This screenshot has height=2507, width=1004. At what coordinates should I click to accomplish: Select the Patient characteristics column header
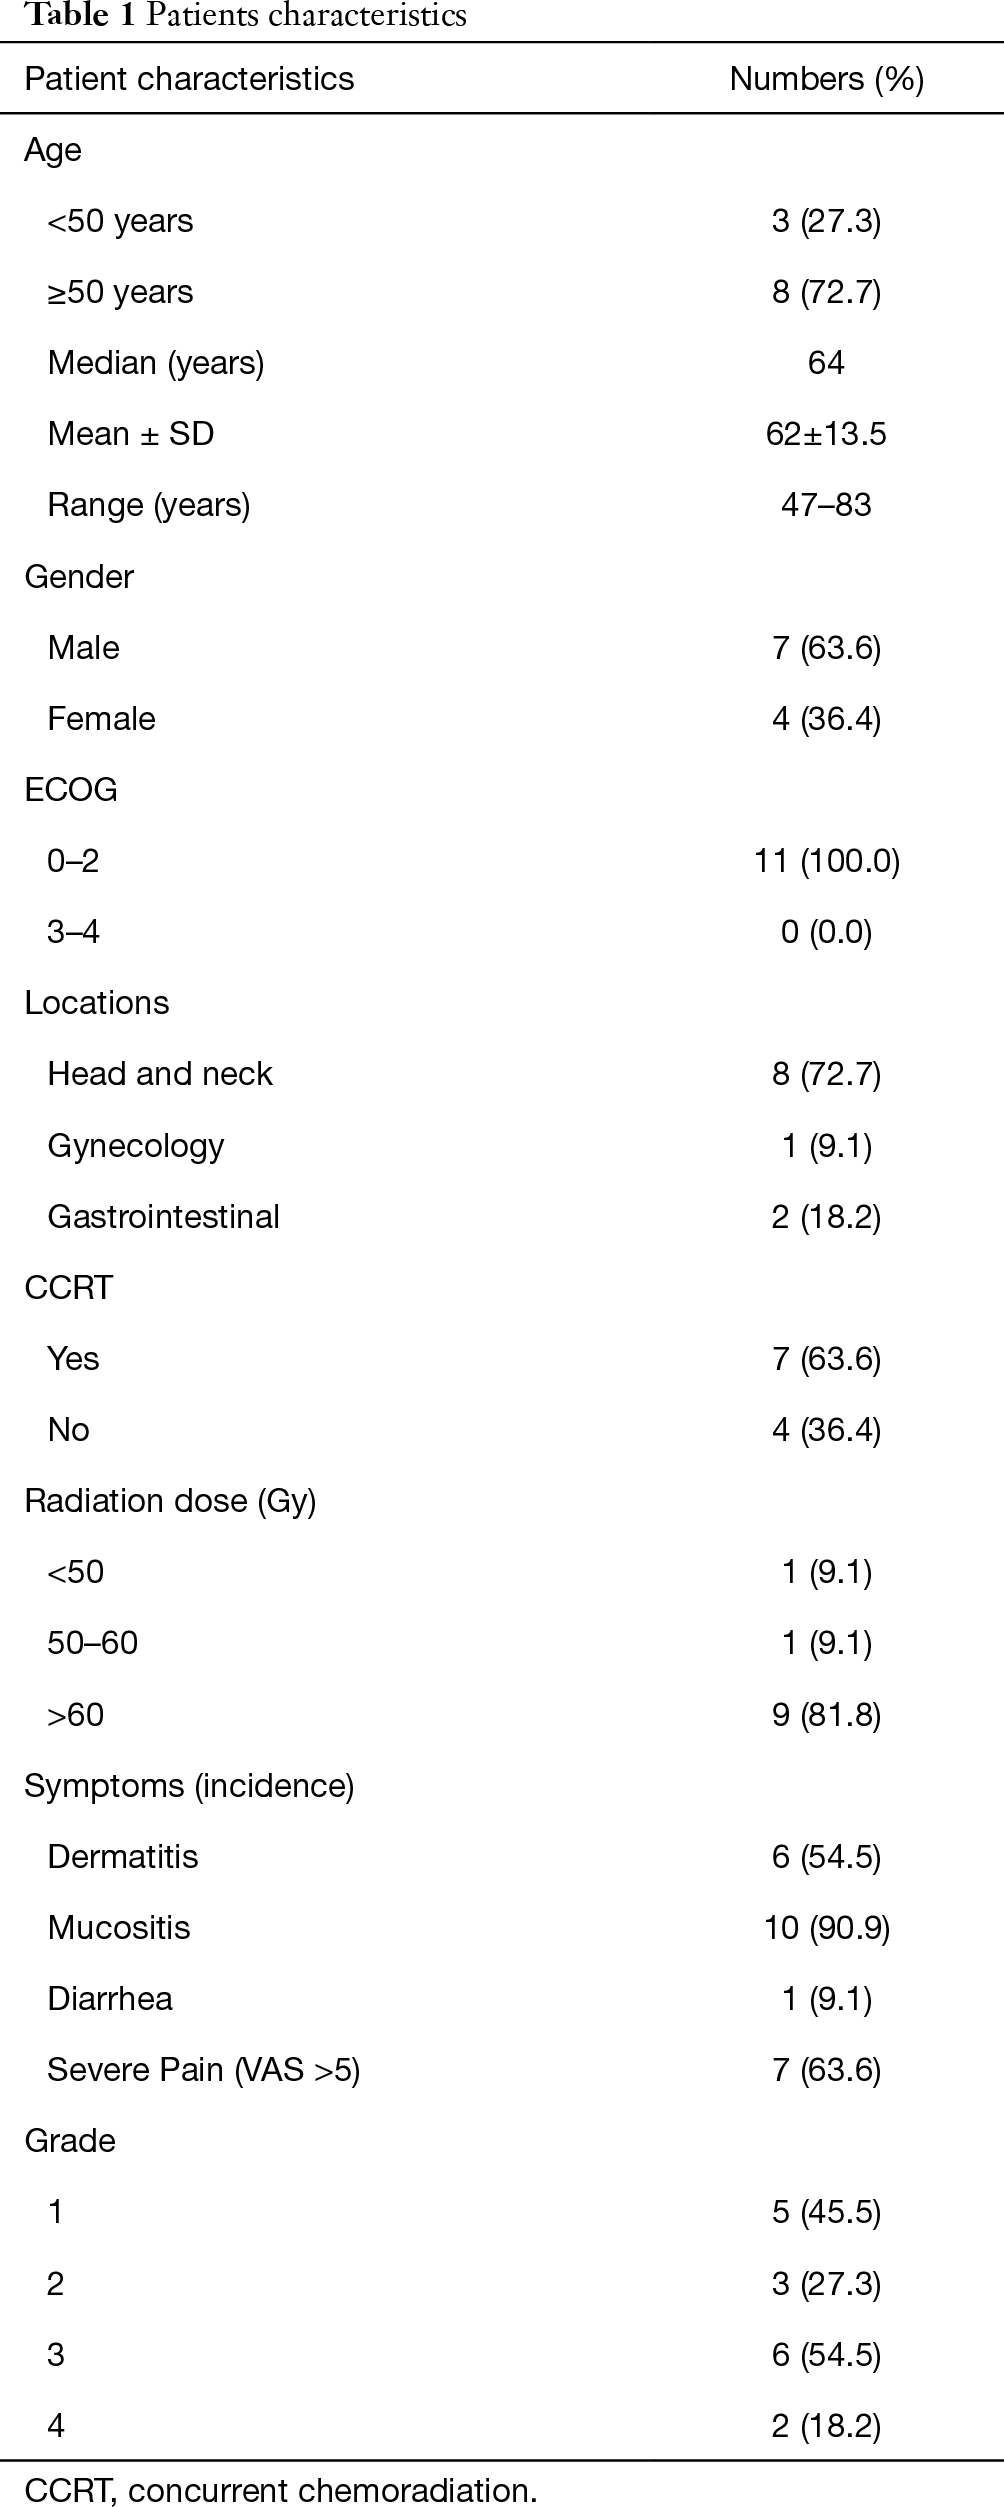pos(189,79)
